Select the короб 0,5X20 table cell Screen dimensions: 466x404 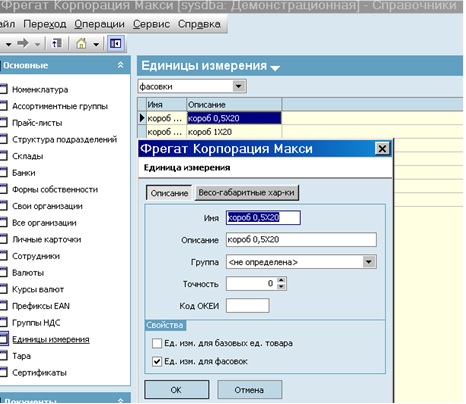click(234, 118)
